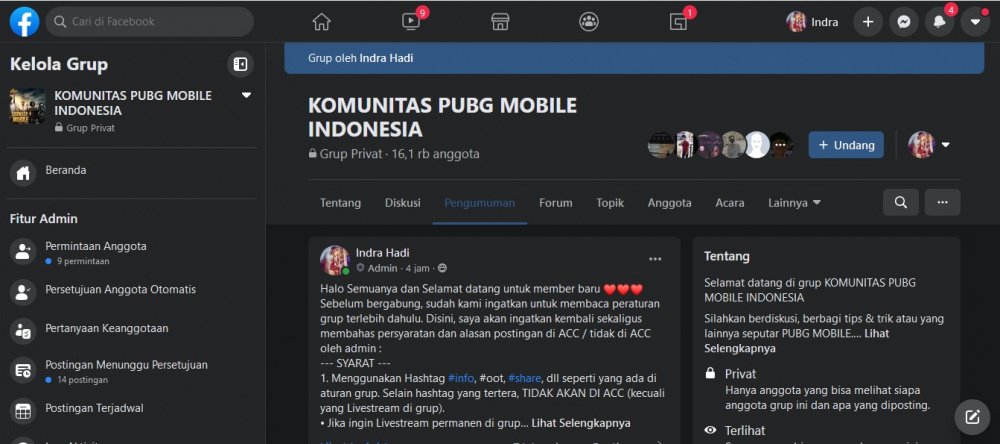Open the notifications bell icon
The image size is (1000, 444).
pos(939,22)
